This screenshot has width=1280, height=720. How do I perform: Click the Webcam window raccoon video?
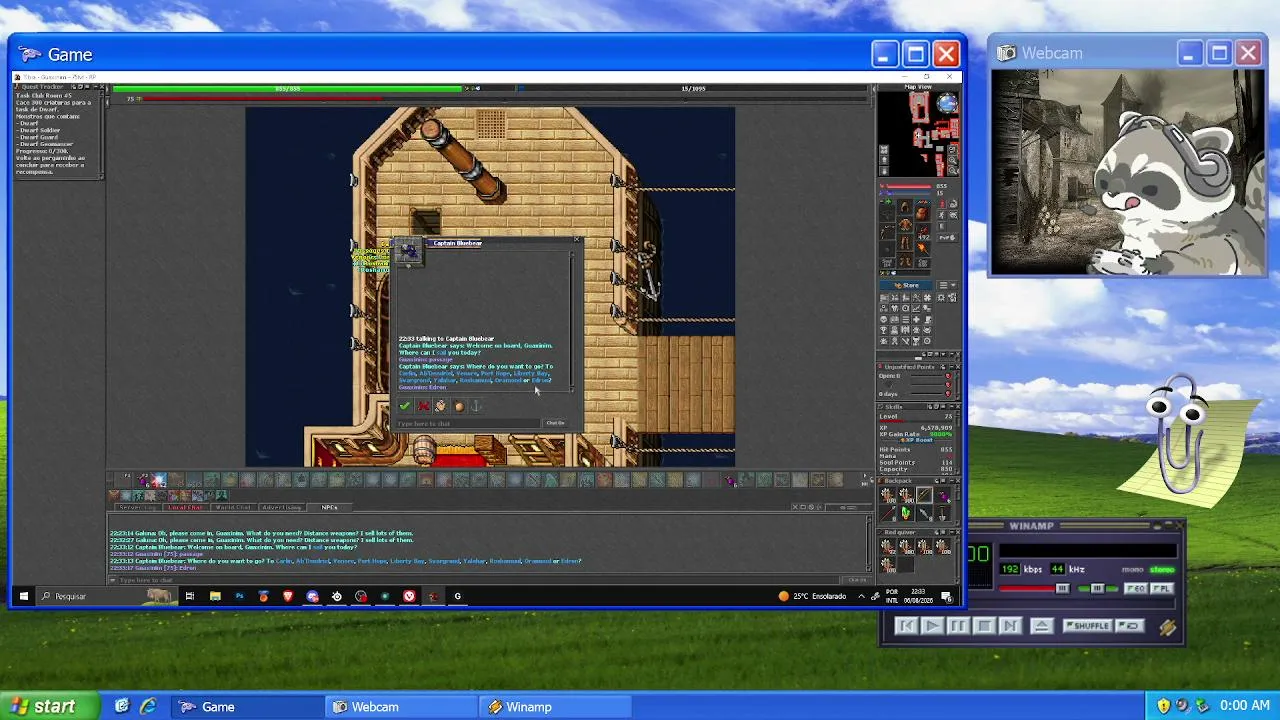click(x=1128, y=172)
